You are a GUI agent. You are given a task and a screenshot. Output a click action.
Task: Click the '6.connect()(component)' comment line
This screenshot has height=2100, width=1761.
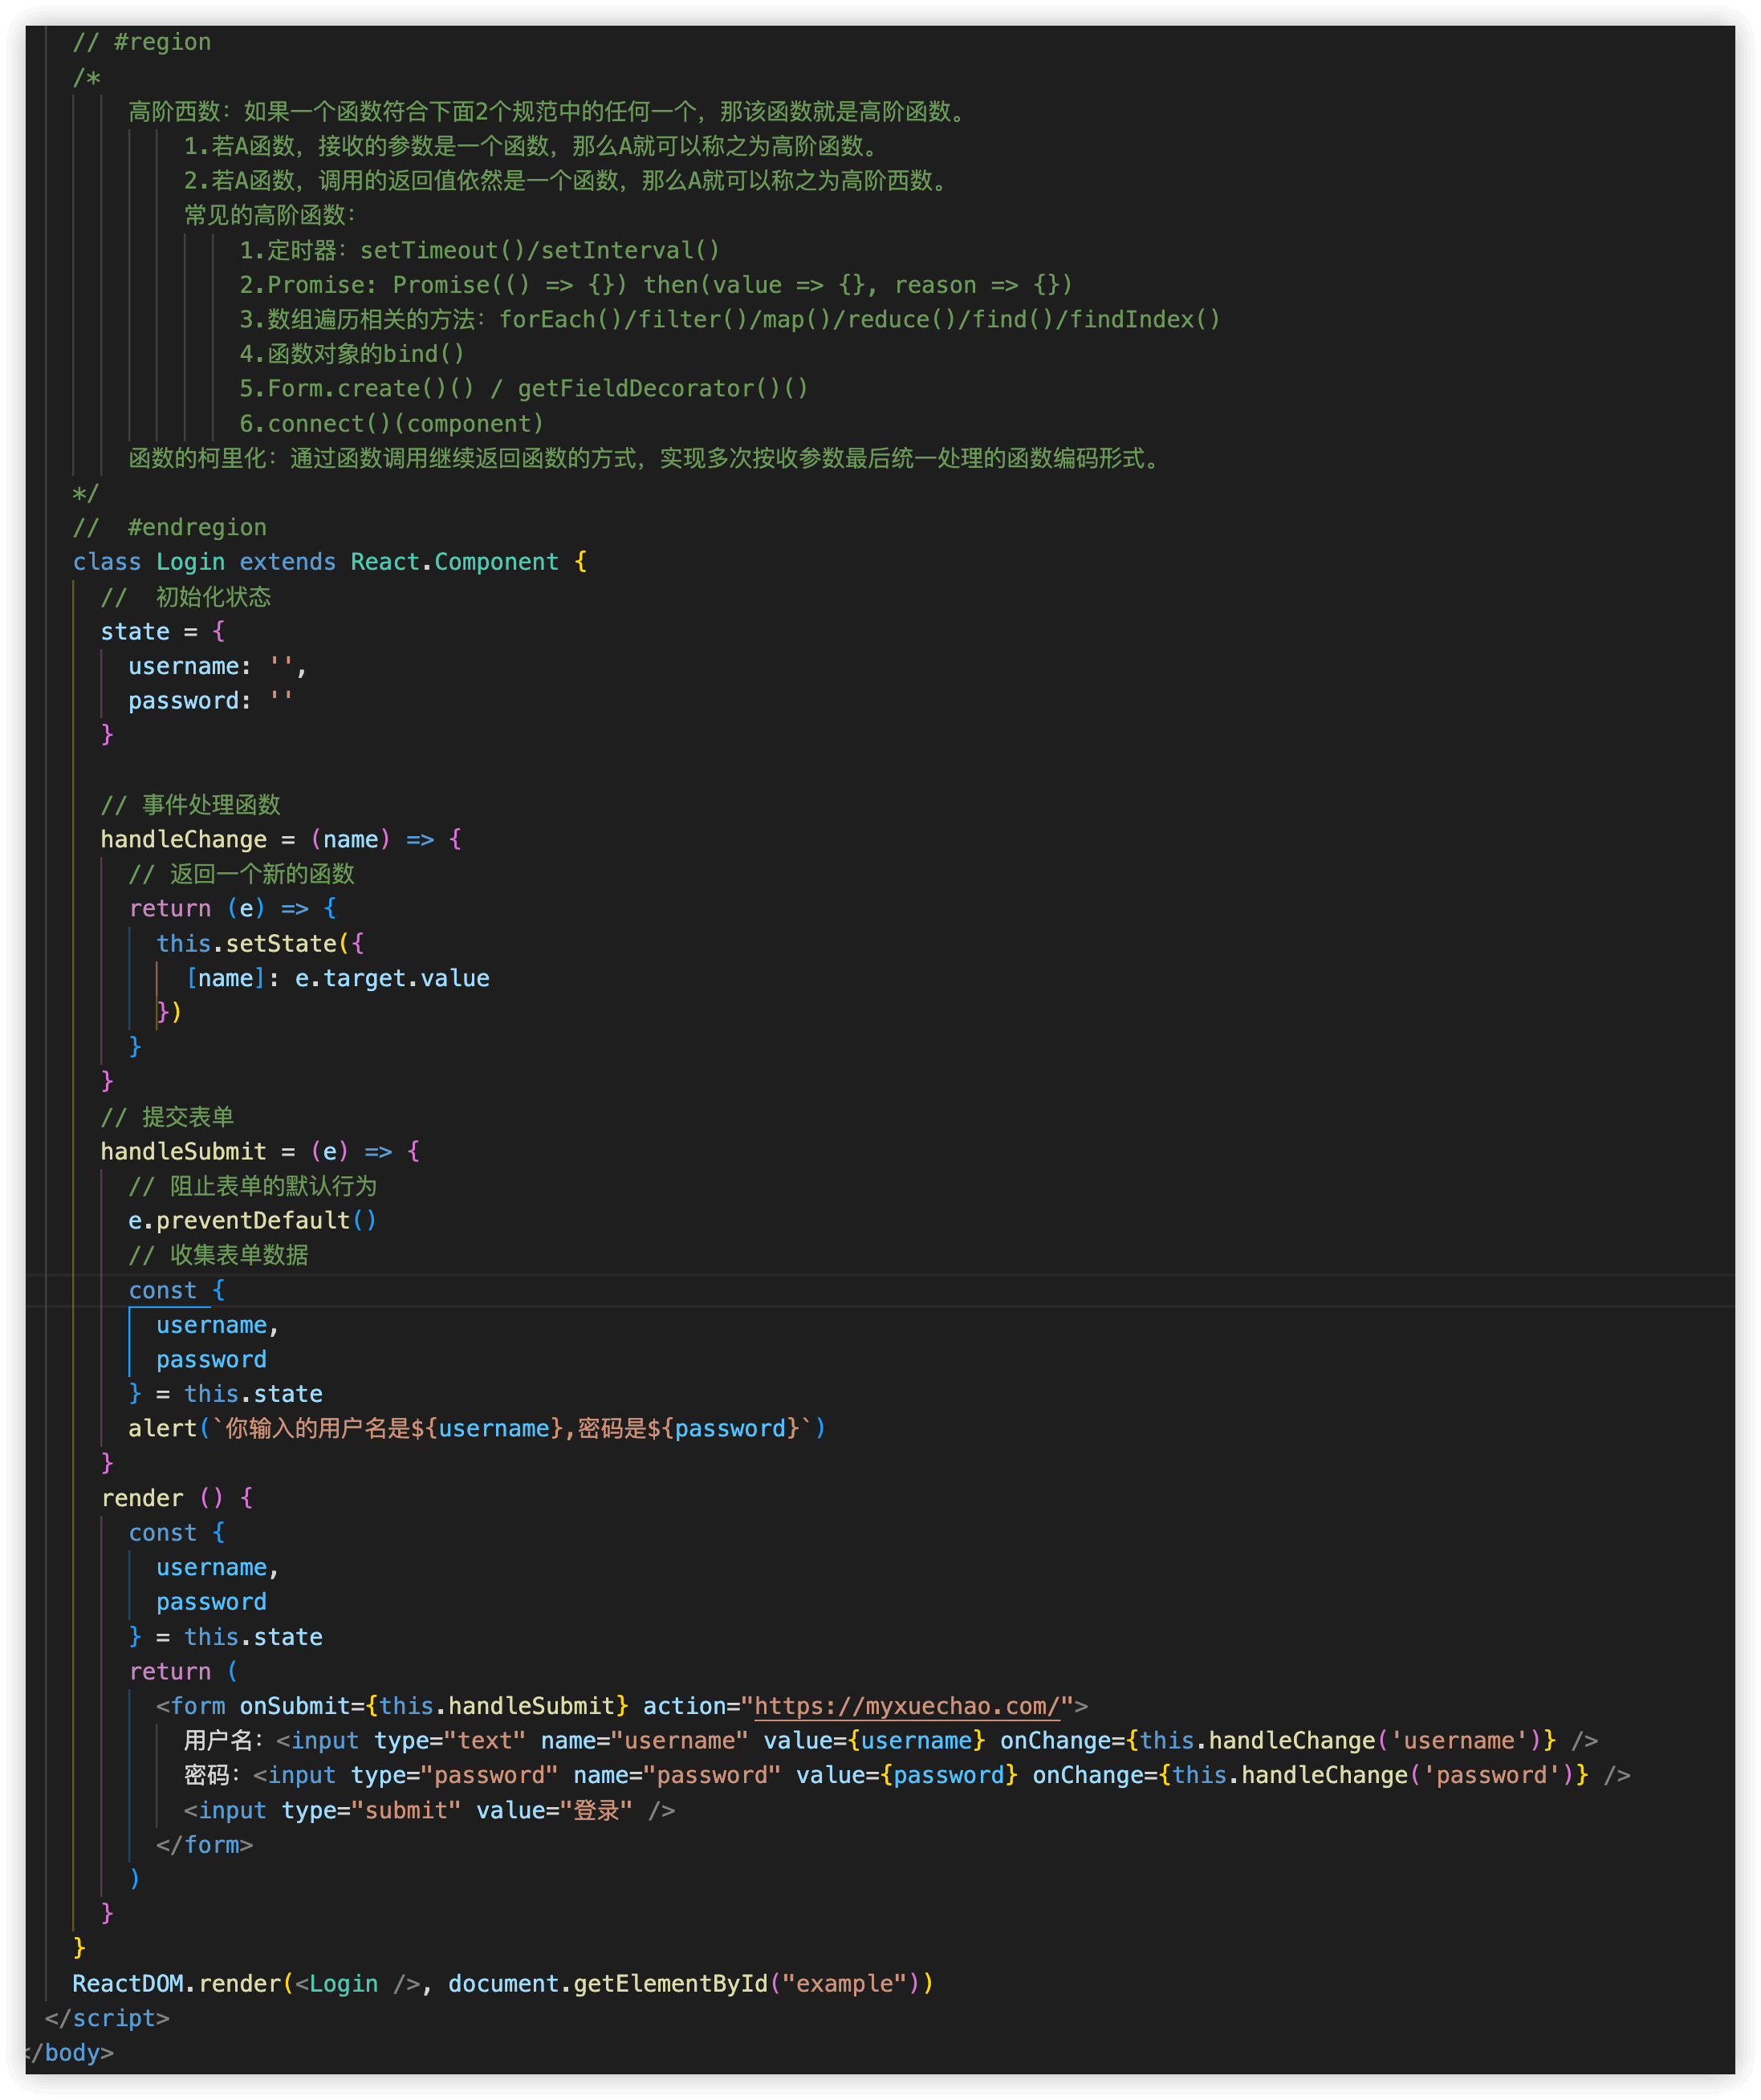392,423
